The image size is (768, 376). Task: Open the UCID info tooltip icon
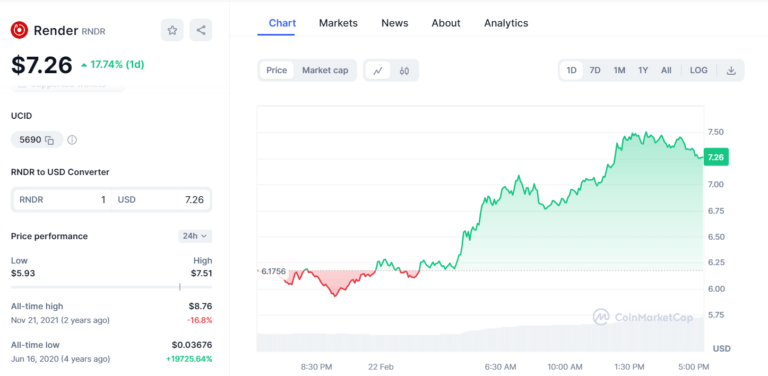pos(72,140)
